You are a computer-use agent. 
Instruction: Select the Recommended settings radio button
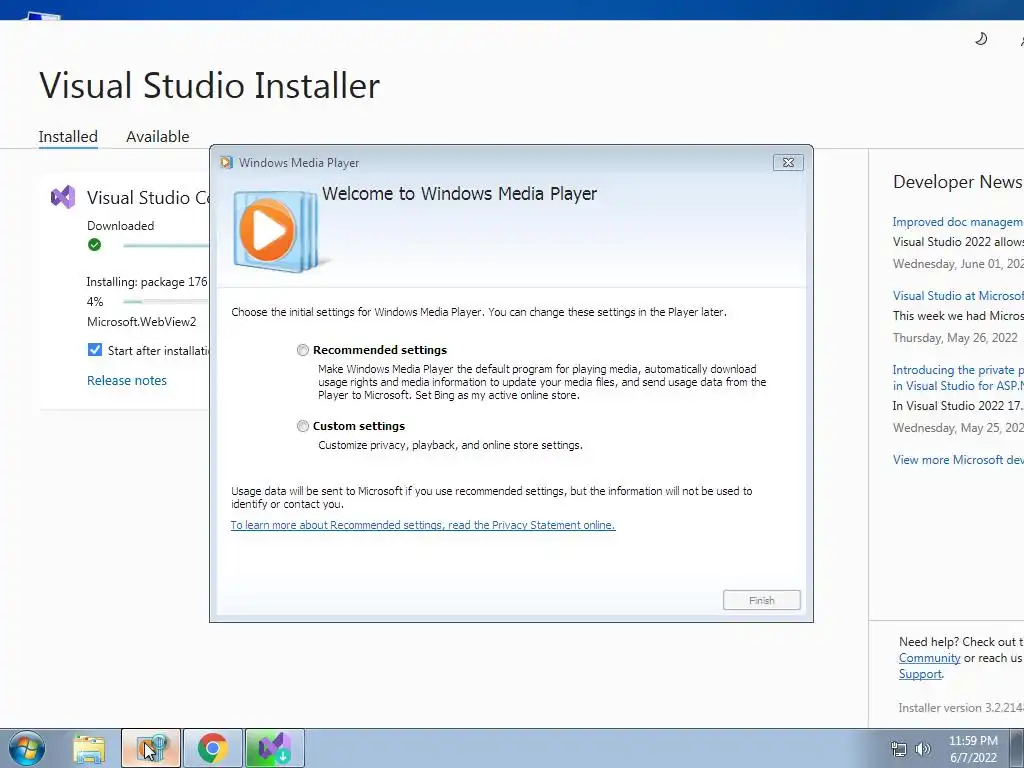click(302, 350)
